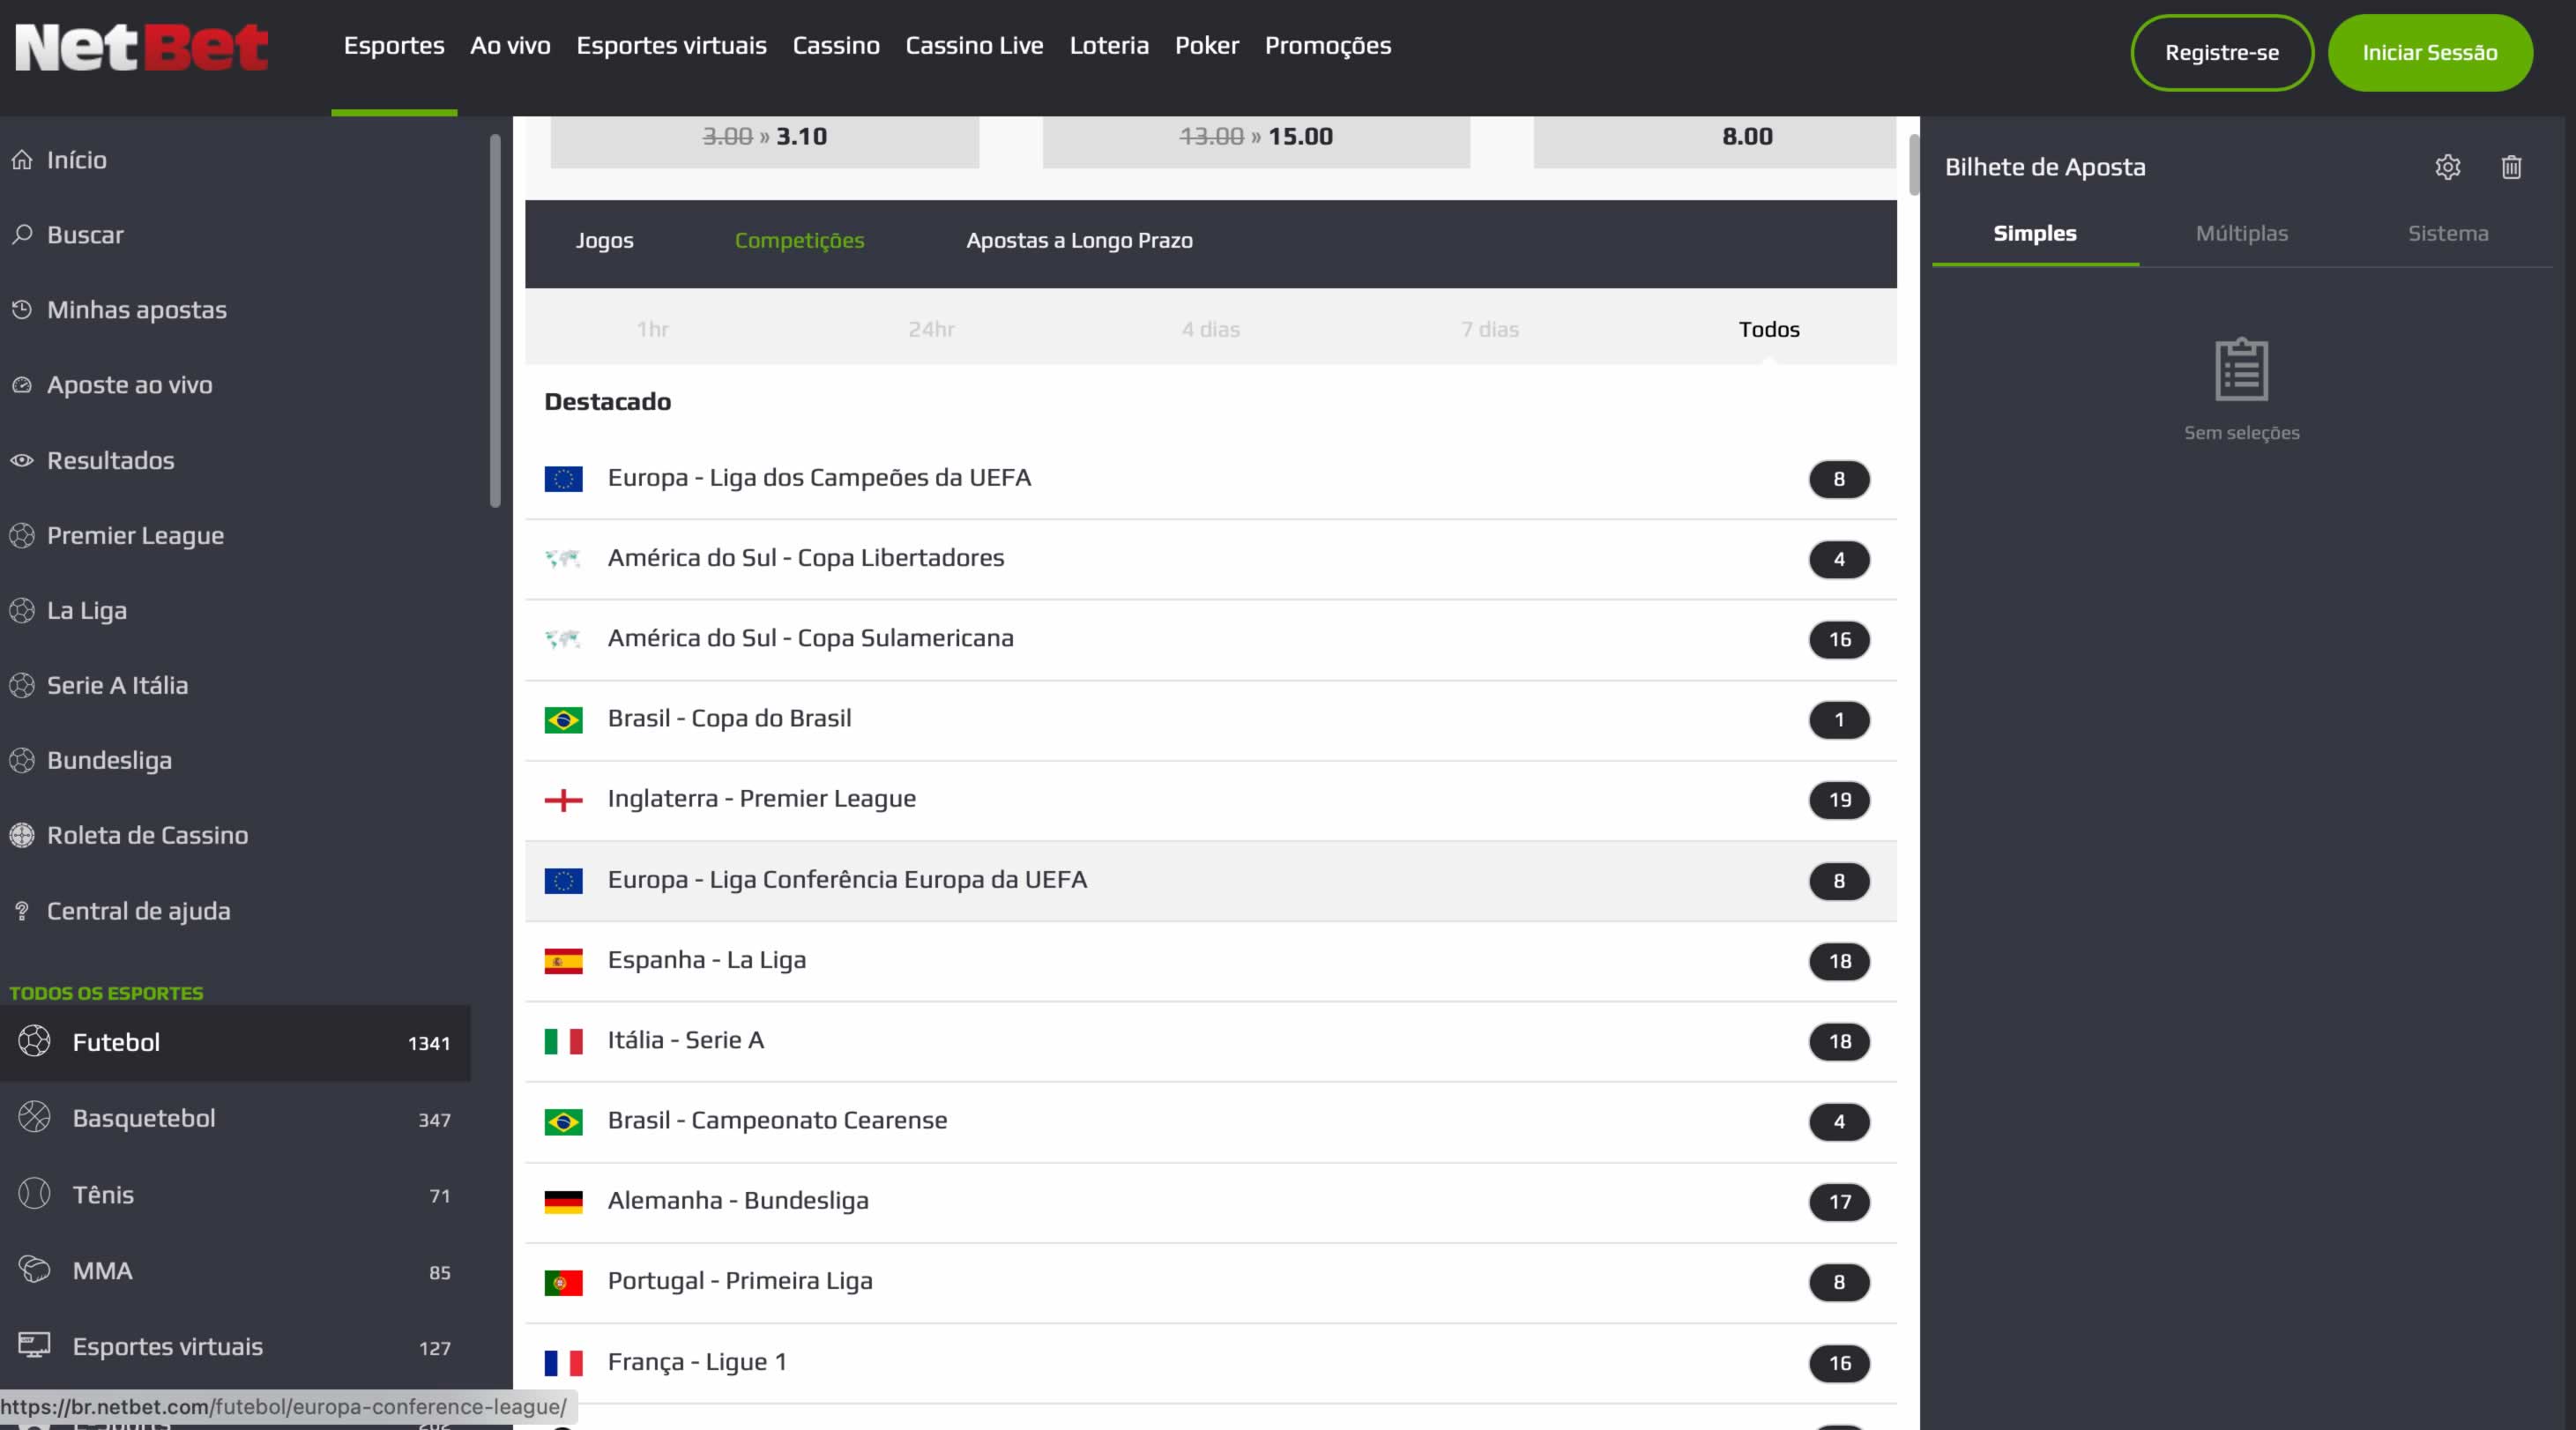2576x1430 pixels.
Task: Select the Todos time filter
Action: (x=1768, y=329)
